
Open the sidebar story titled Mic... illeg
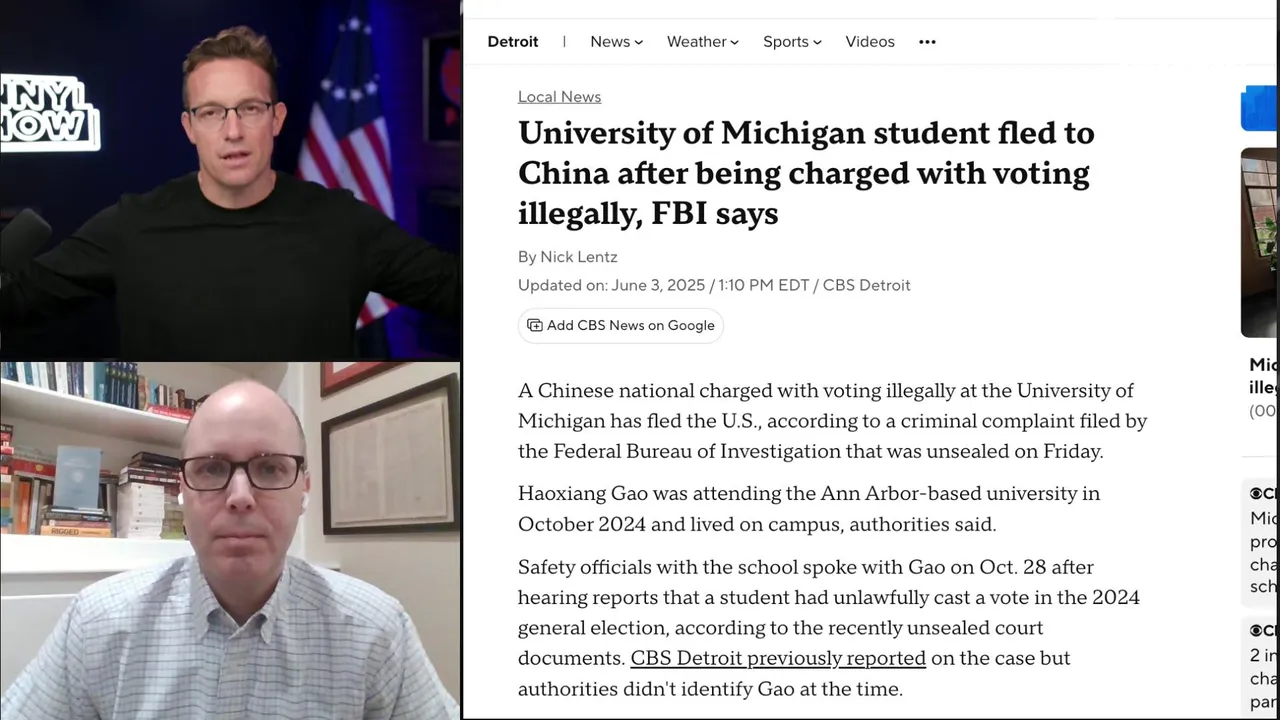pyautogui.click(x=1264, y=376)
